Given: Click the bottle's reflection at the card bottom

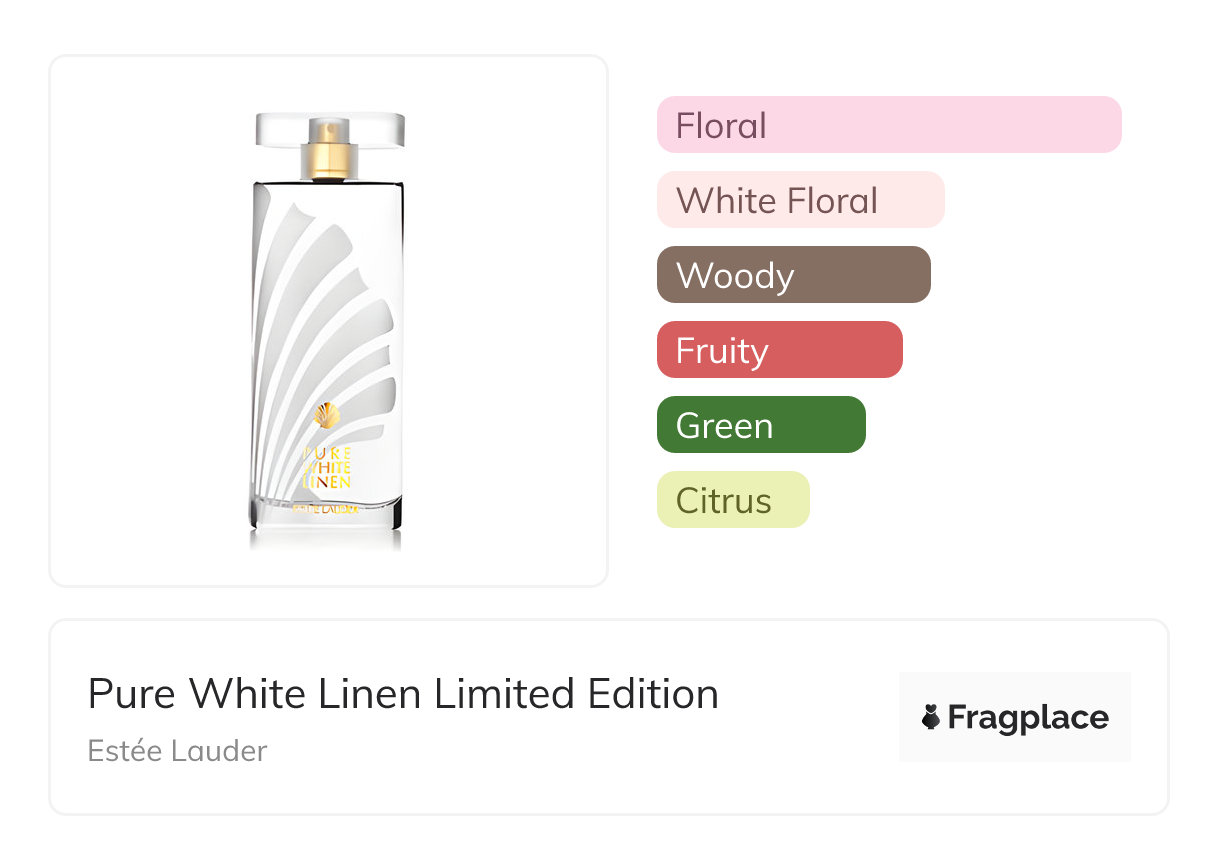Looking at the screenshot, I should (x=325, y=541).
